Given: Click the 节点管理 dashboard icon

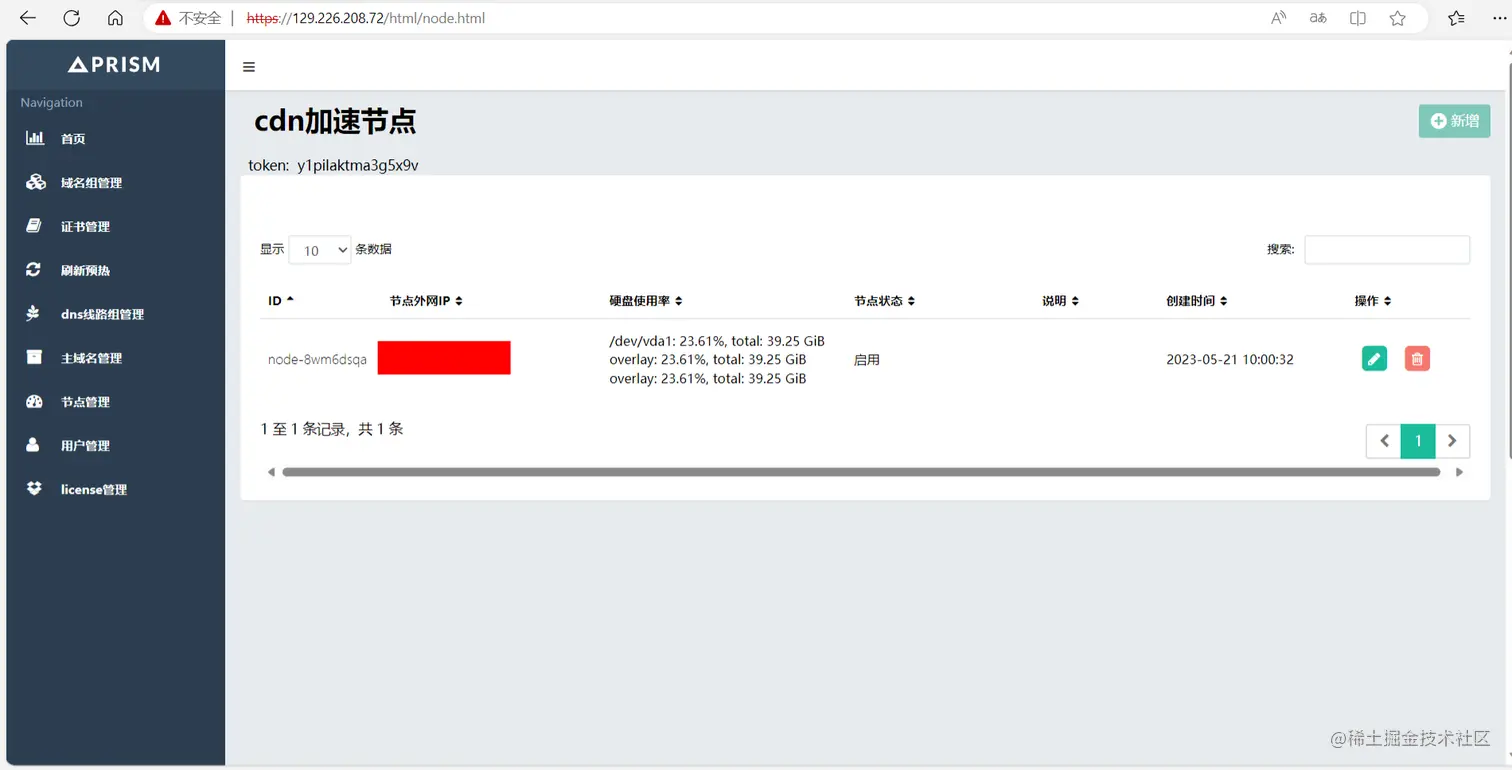Looking at the screenshot, I should 34,401.
